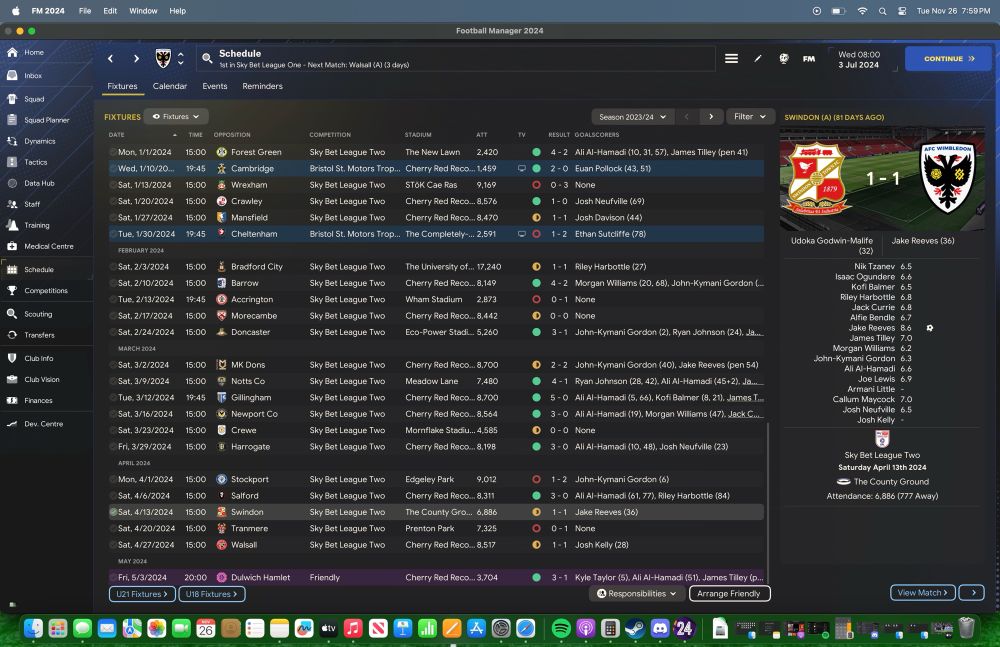Open Competitions in the sidebar
This screenshot has height=647, width=1000.
45,290
